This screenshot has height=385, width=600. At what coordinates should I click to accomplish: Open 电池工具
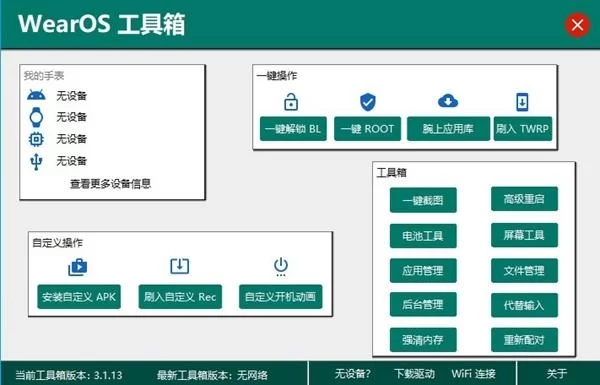click(423, 236)
